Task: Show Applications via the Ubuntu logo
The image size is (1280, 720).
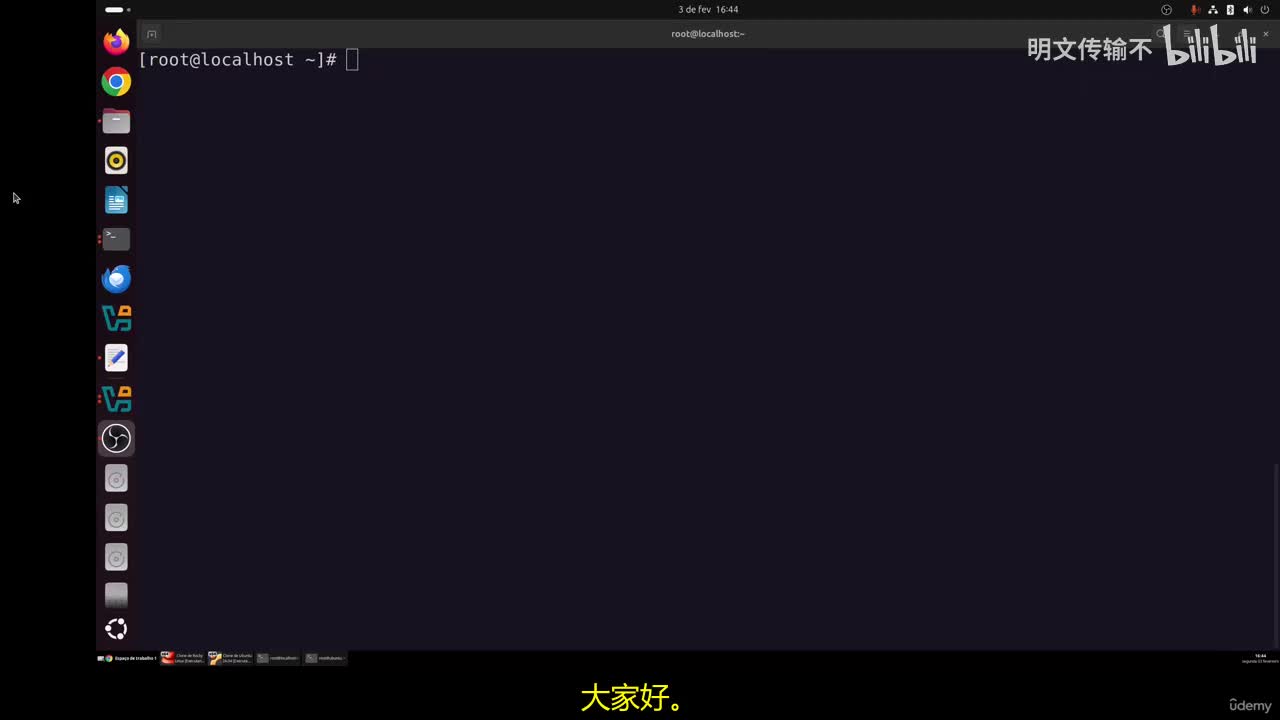Action: (x=116, y=629)
